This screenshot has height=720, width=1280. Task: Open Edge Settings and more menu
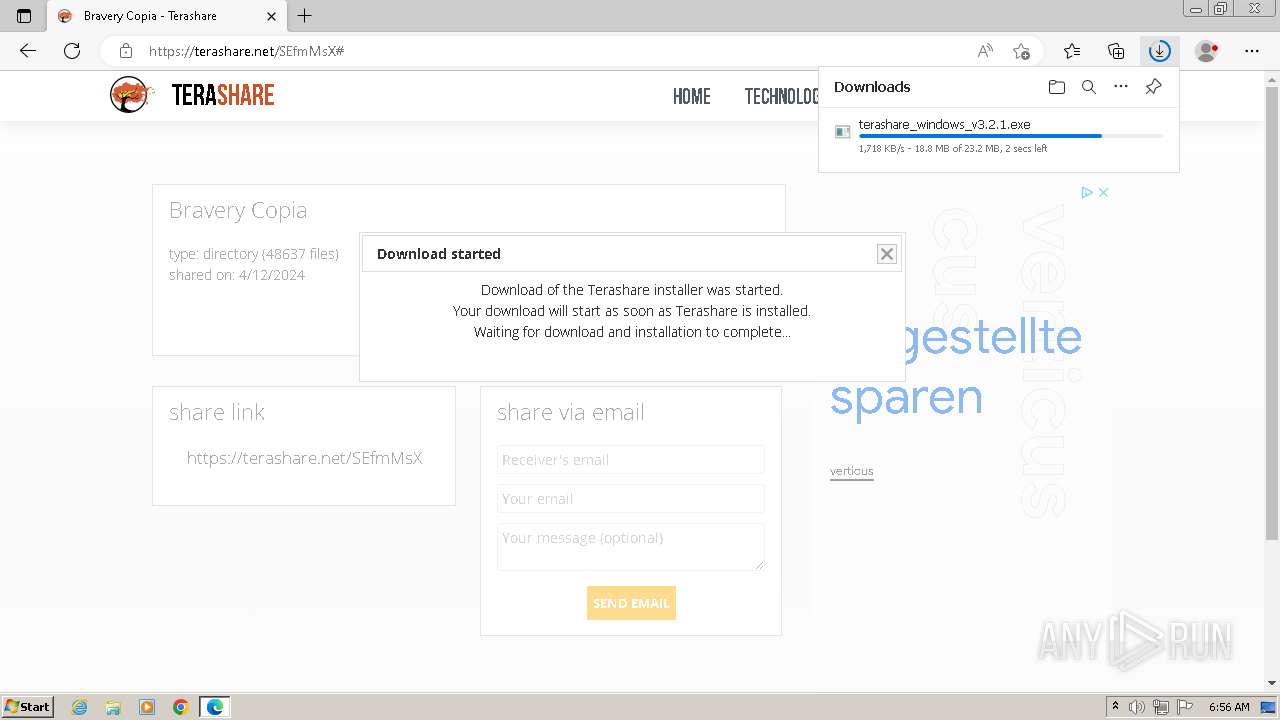[x=1252, y=51]
